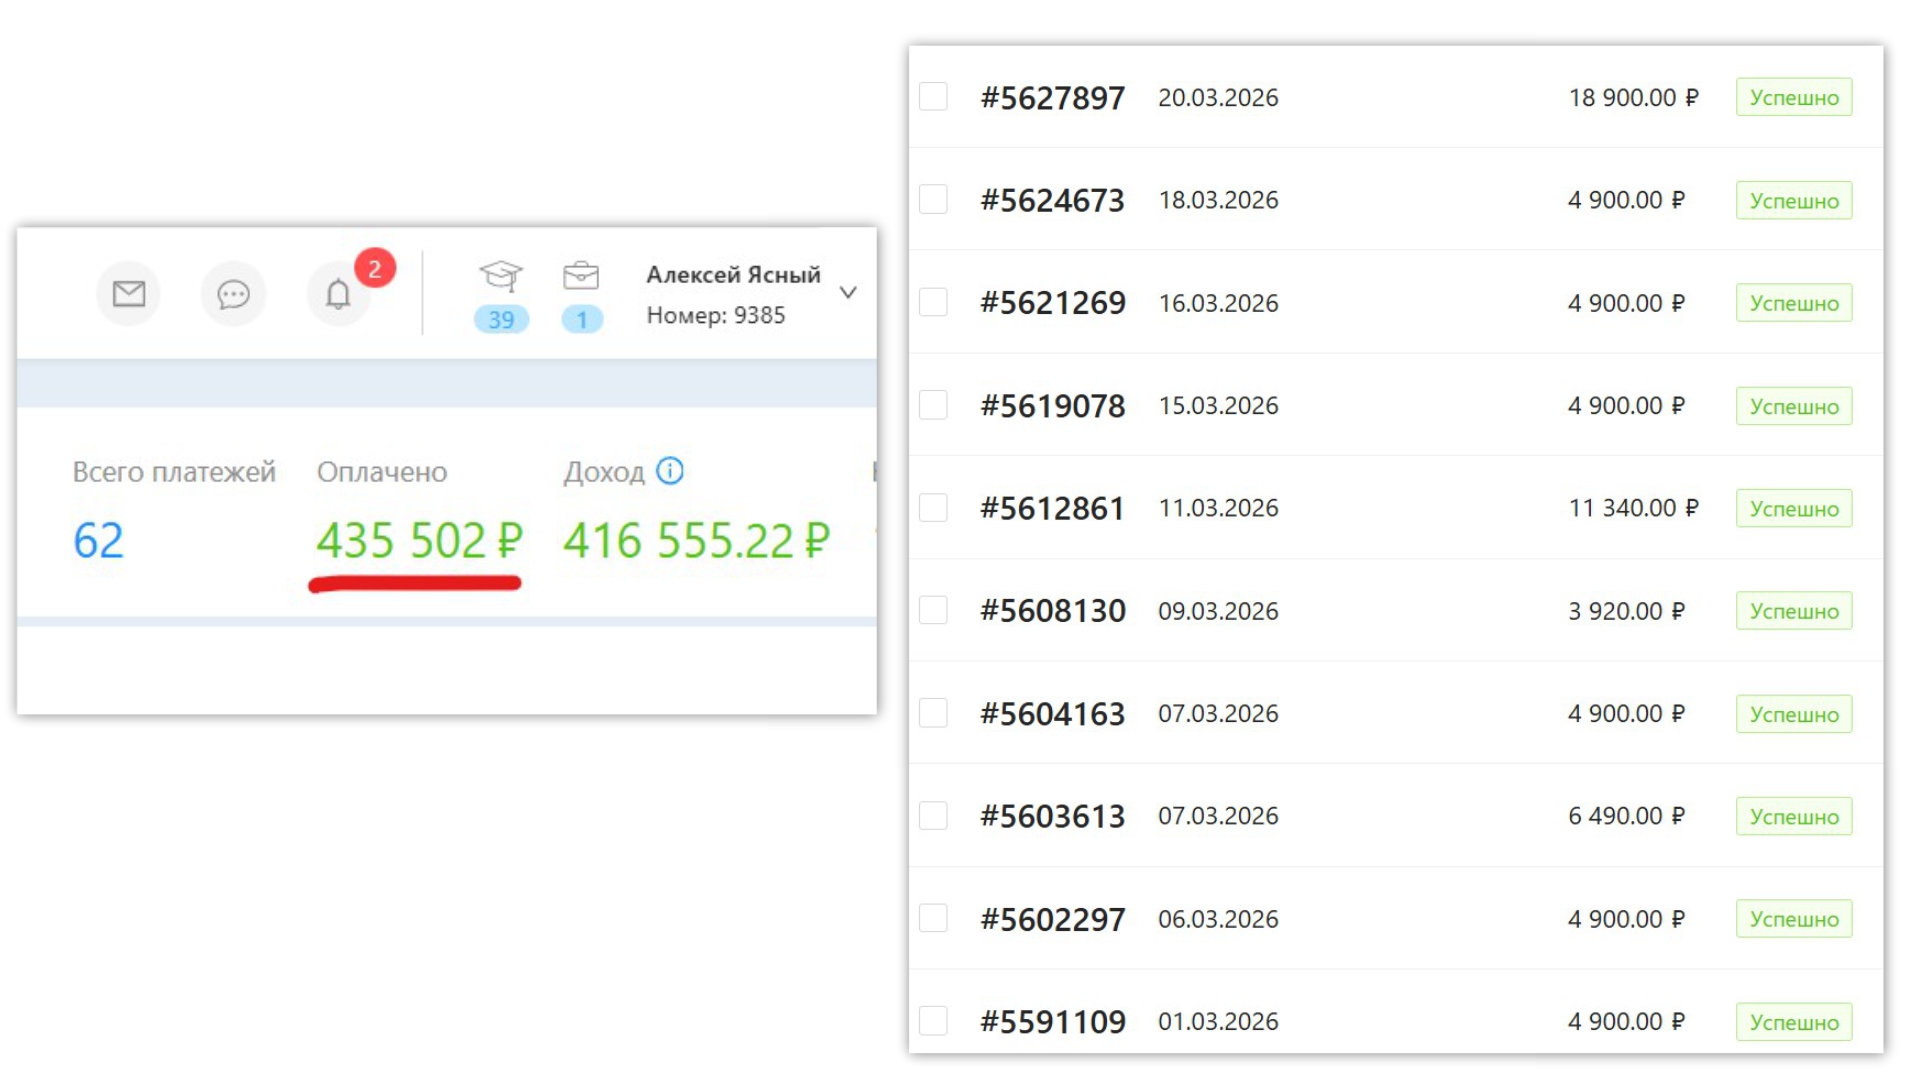Open the chat messages bubble icon

pos(233,293)
